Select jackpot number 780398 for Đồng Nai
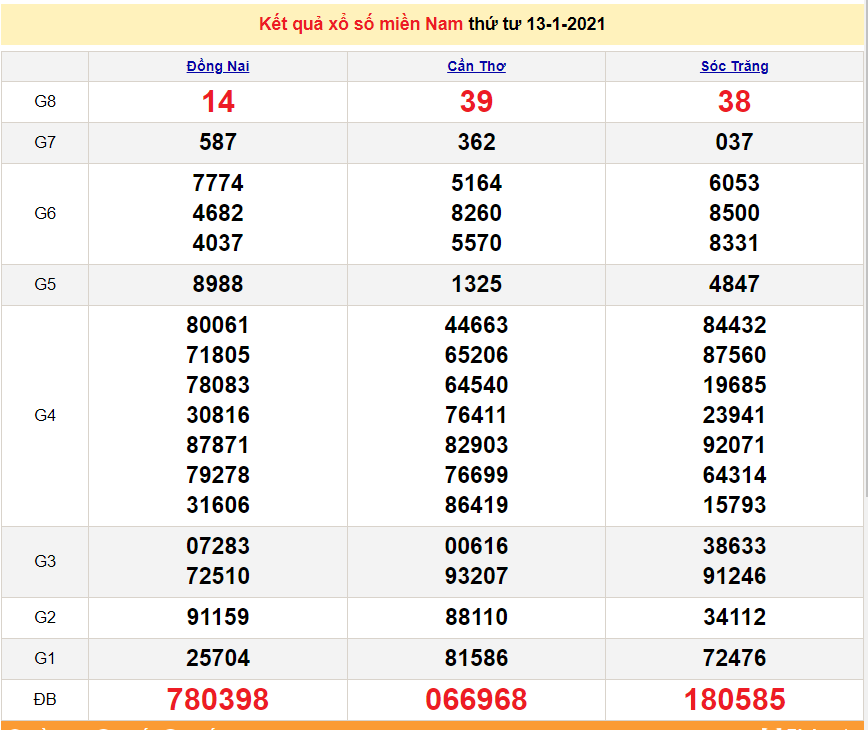The image size is (868, 730). (217, 699)
